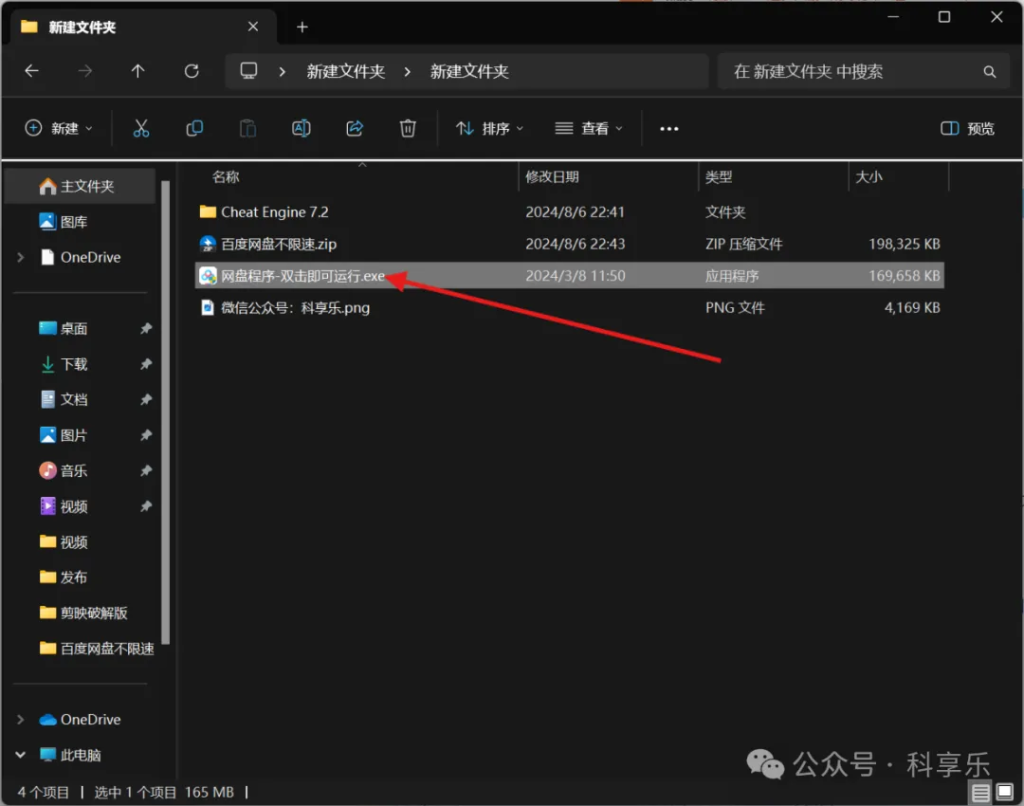Screen dimensions: 1024x806
Task: Click the PNG 文件 type cell
Action: point(735,308)
